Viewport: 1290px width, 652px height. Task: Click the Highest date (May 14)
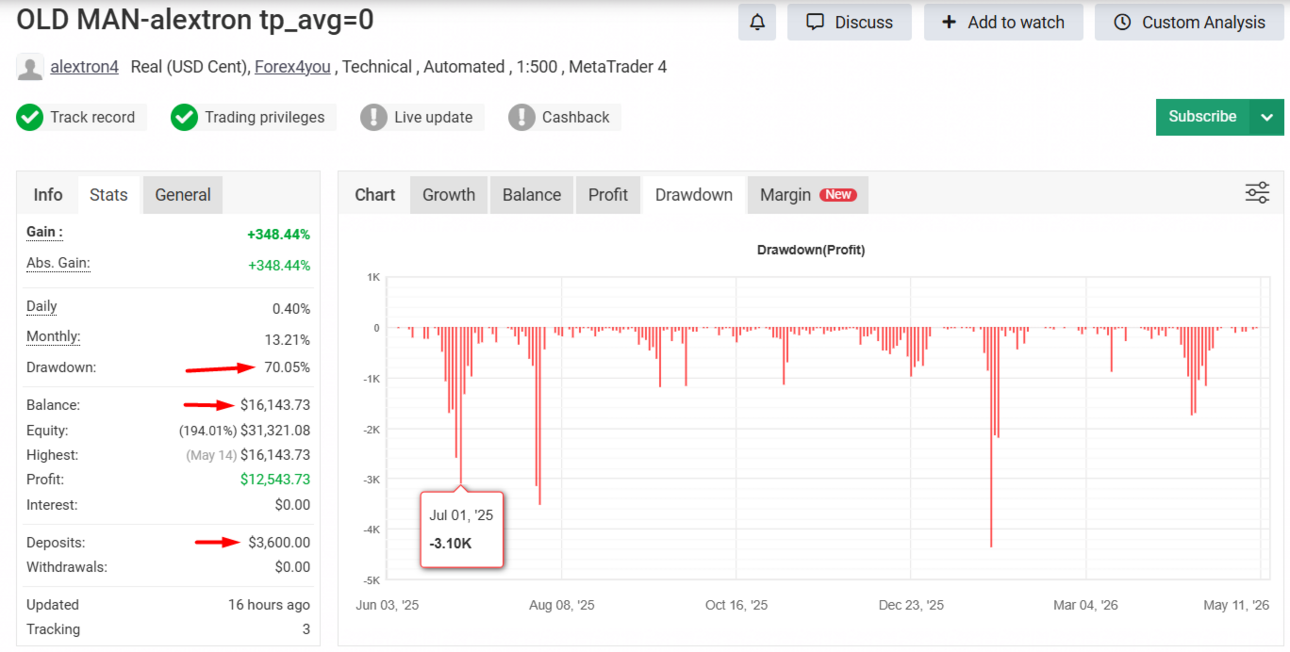210,455
